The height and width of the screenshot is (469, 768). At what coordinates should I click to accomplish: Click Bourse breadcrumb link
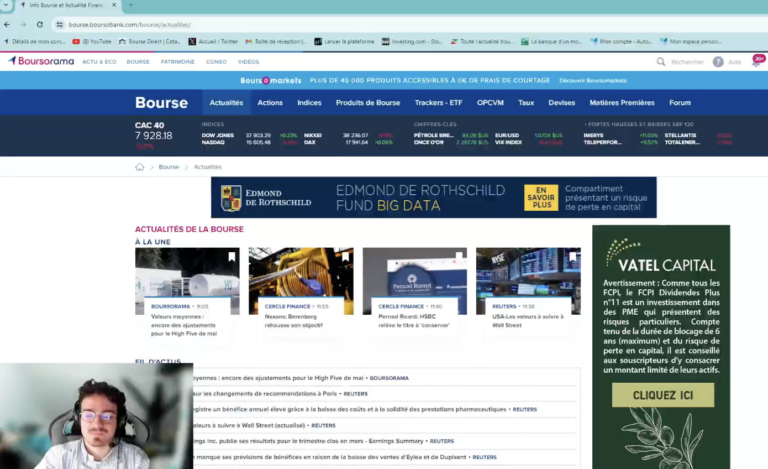click(x=169, y=167)
